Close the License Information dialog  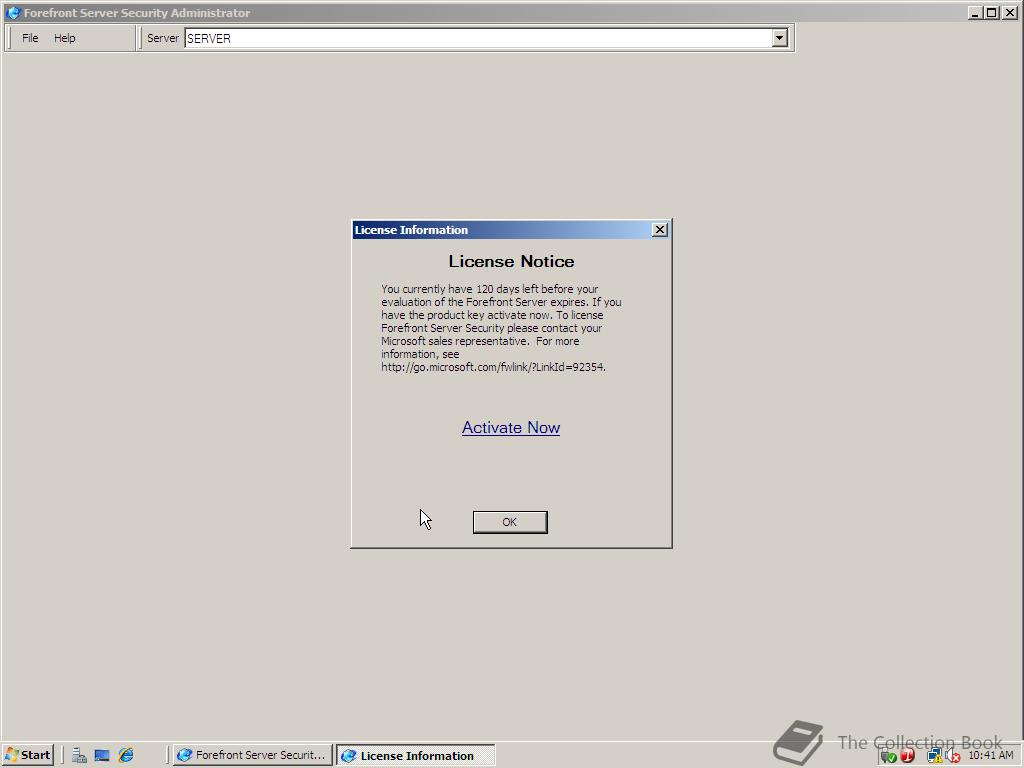click(660, 229)
